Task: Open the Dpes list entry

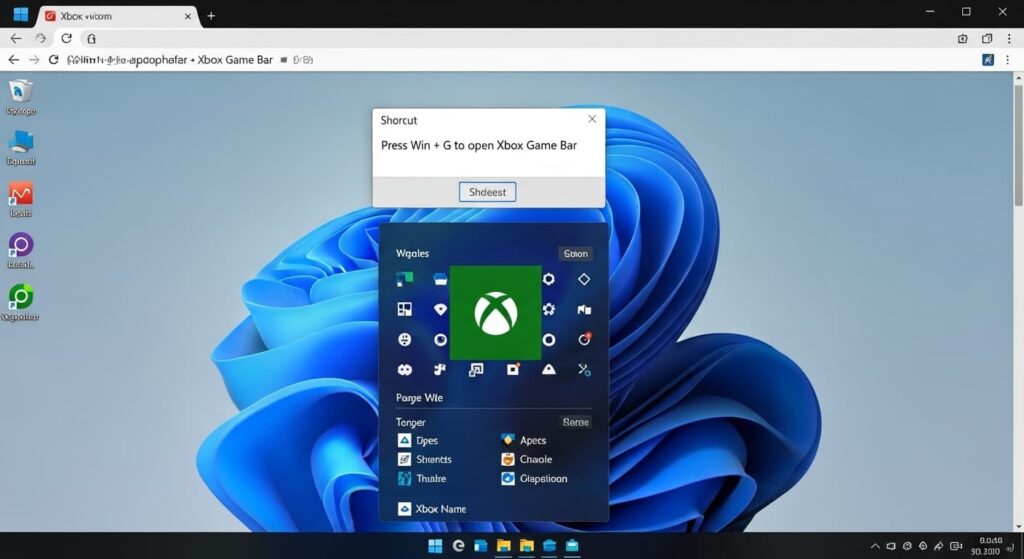Action: [418, 440]
